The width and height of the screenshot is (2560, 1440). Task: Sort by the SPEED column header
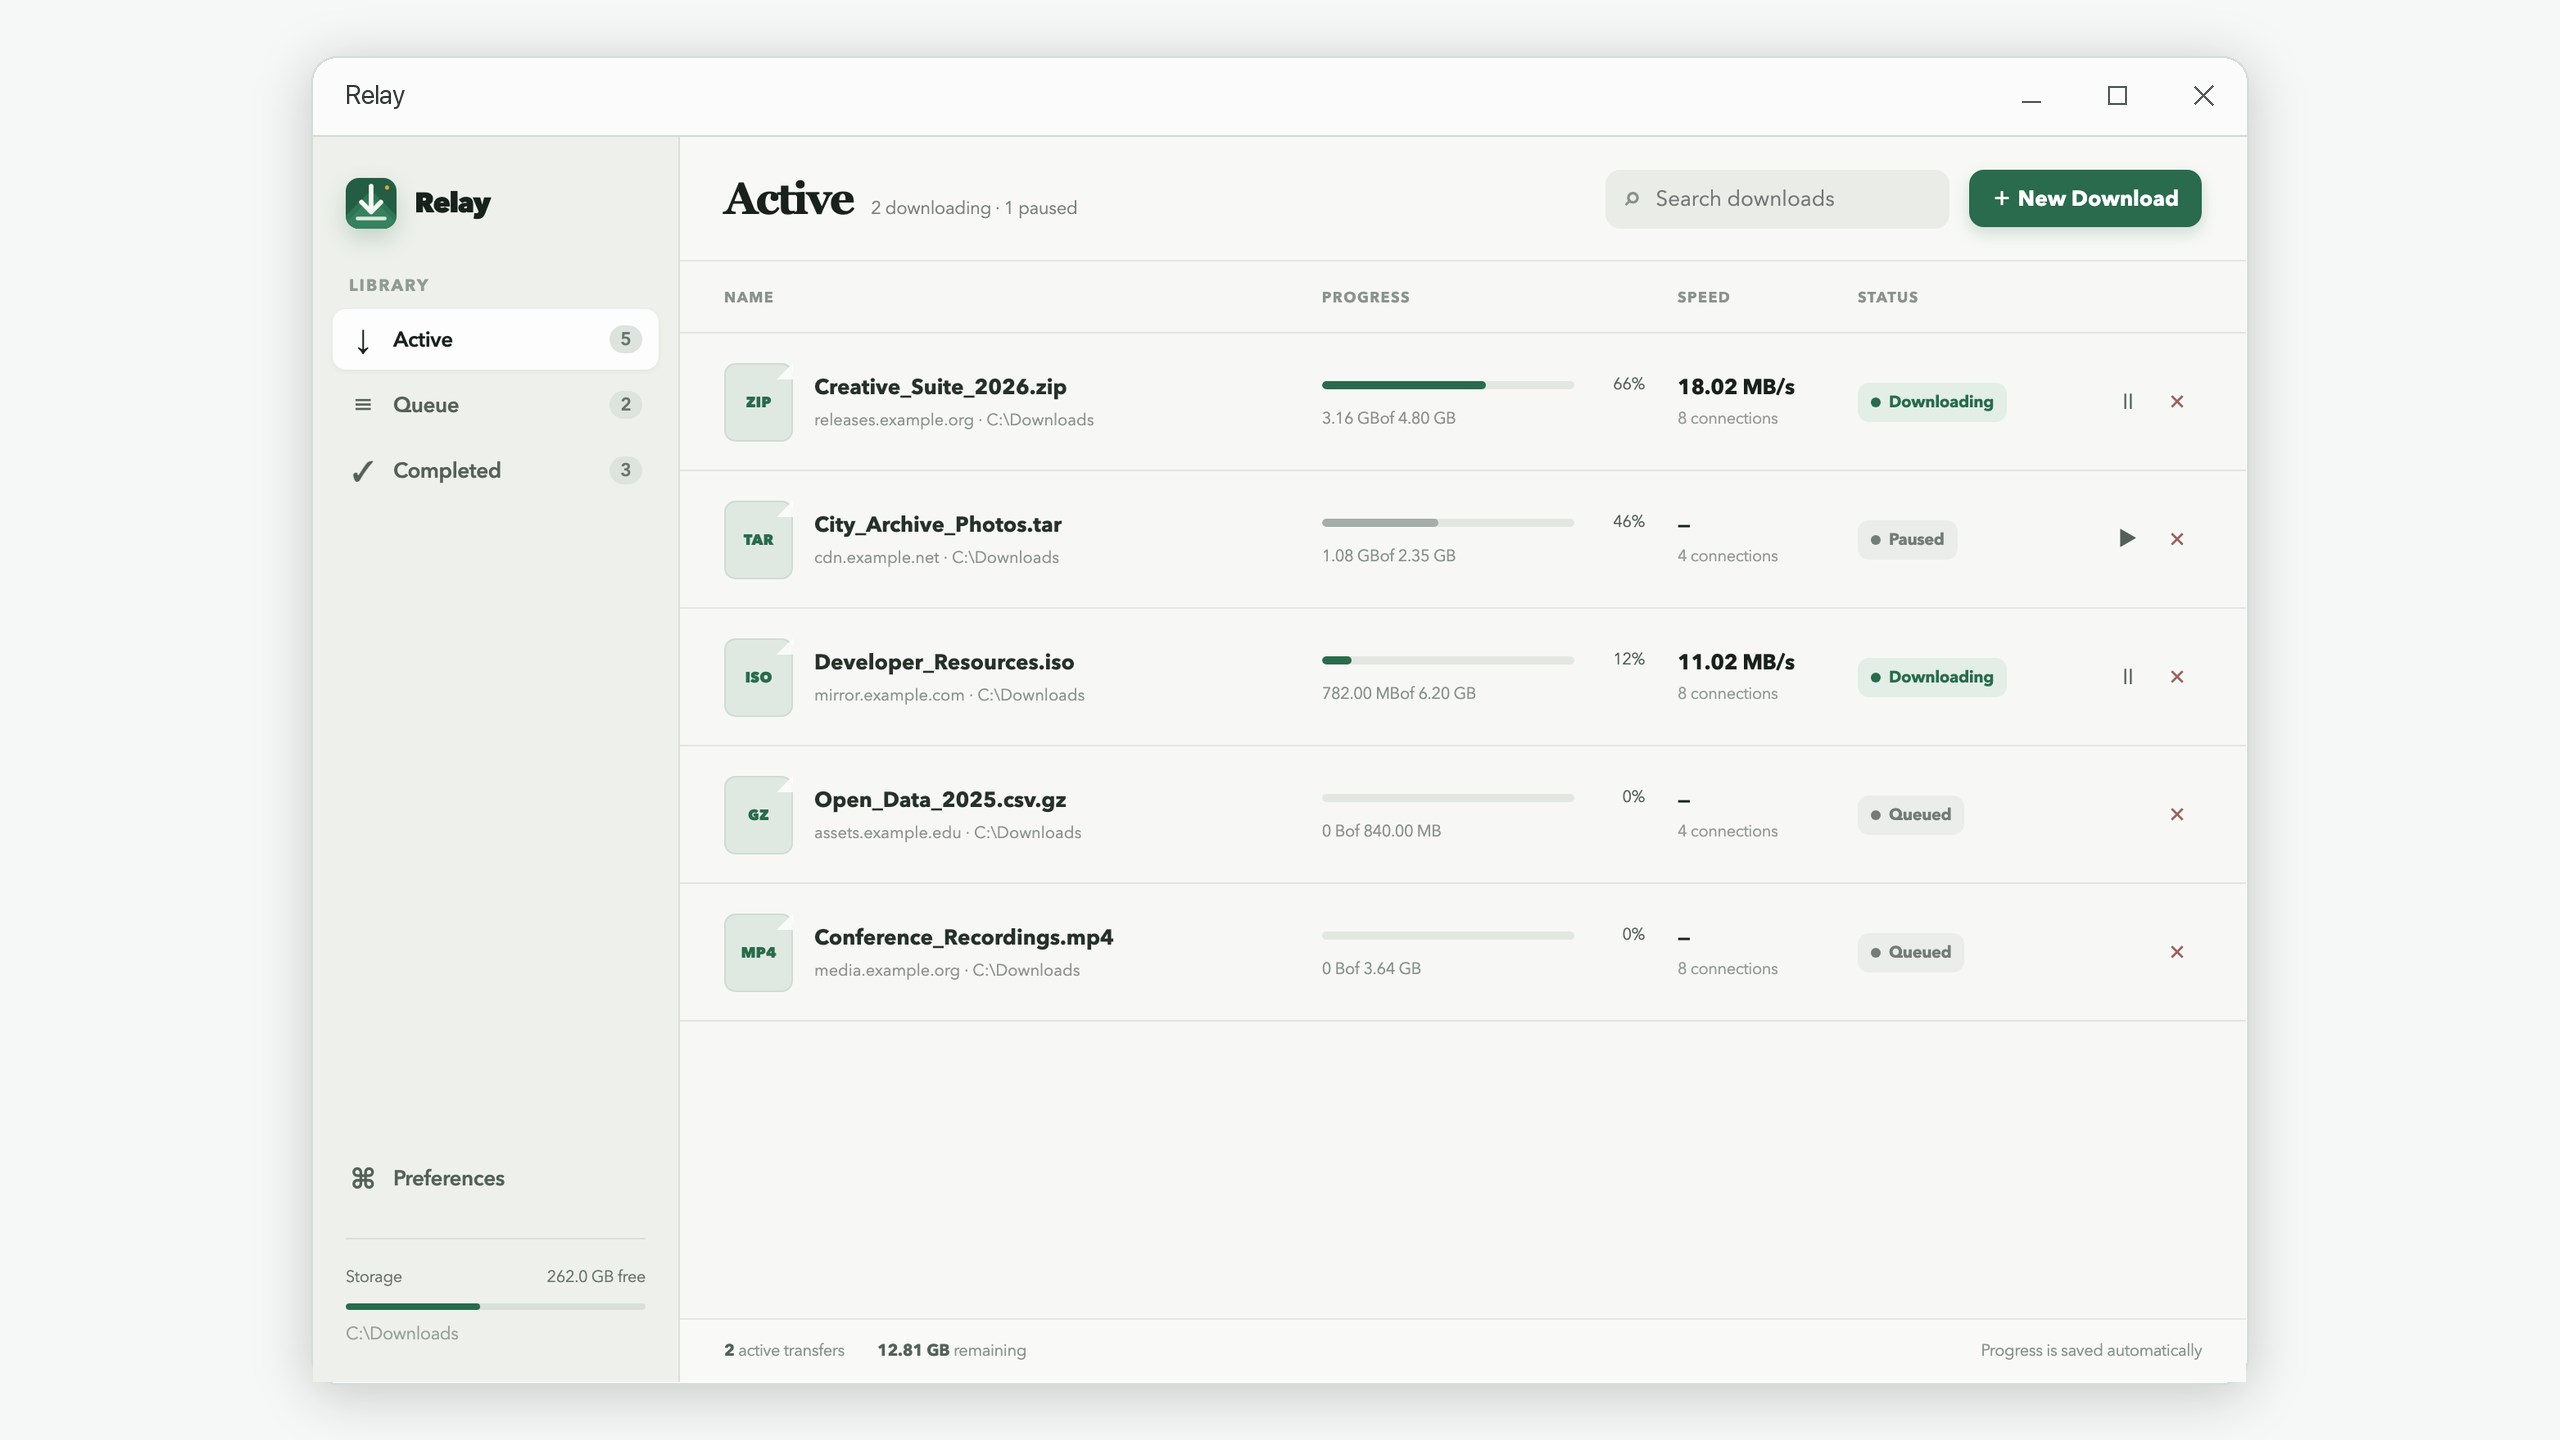coord(1703,297)
